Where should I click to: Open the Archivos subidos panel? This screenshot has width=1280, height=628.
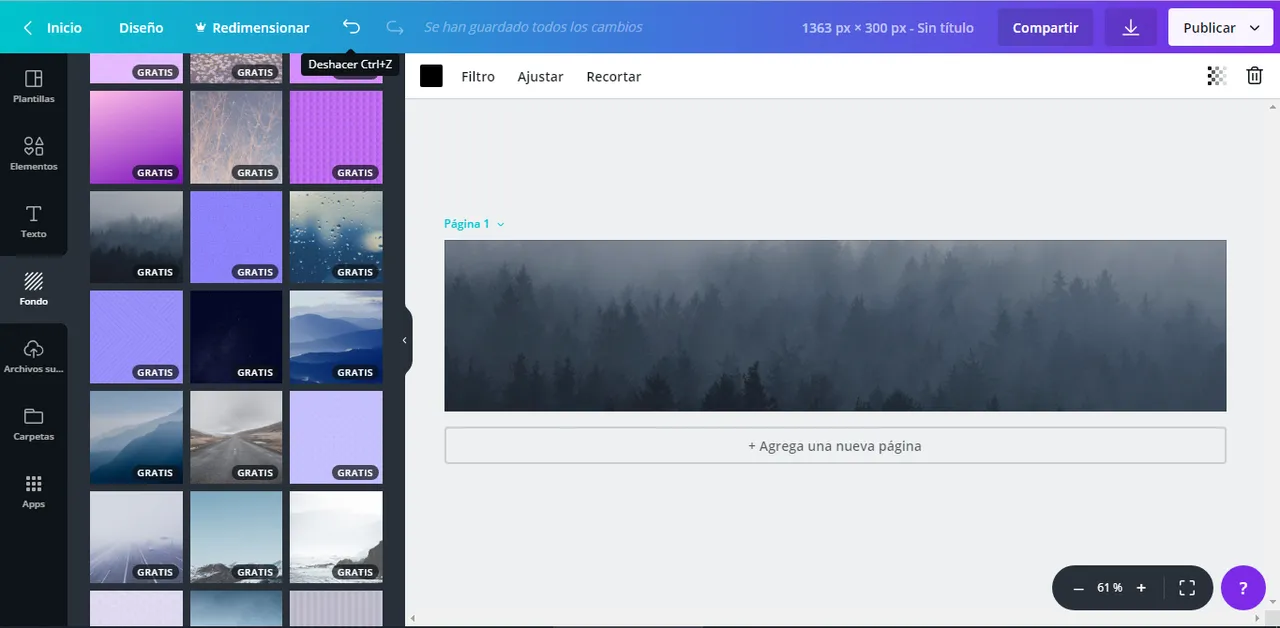tap(34, 356)
